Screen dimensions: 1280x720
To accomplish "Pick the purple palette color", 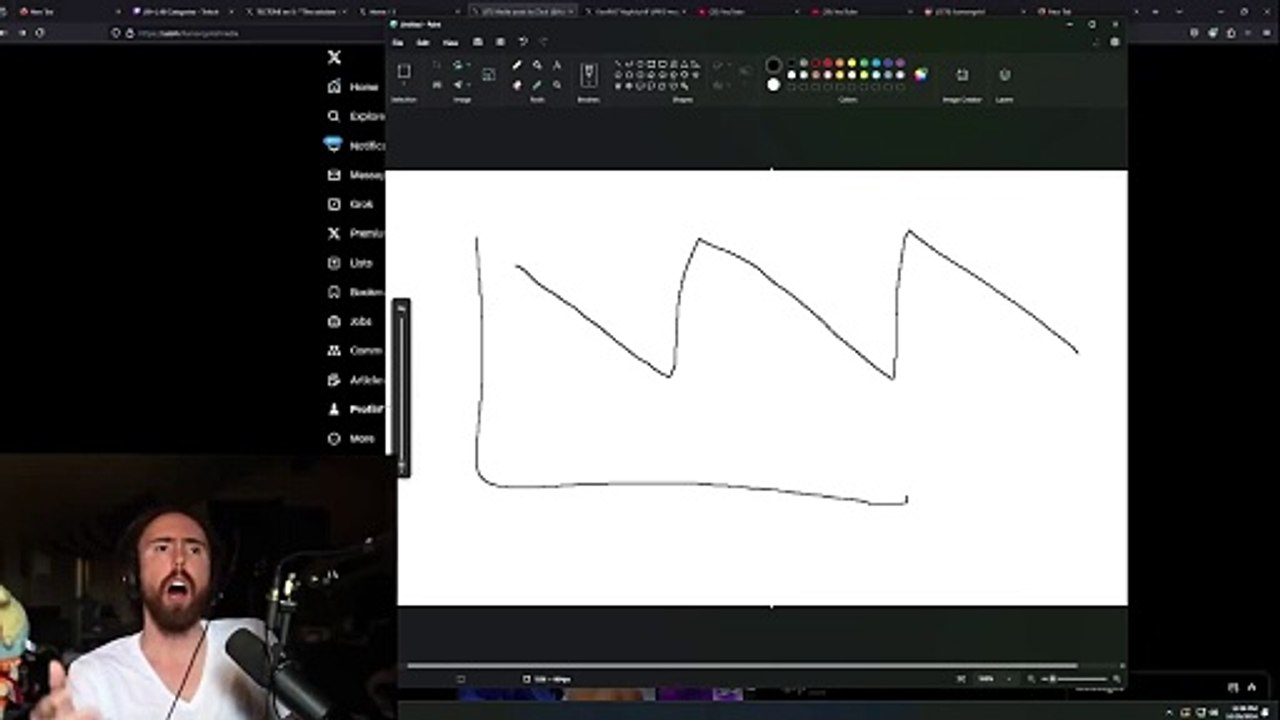I will [x=900, y=63].
